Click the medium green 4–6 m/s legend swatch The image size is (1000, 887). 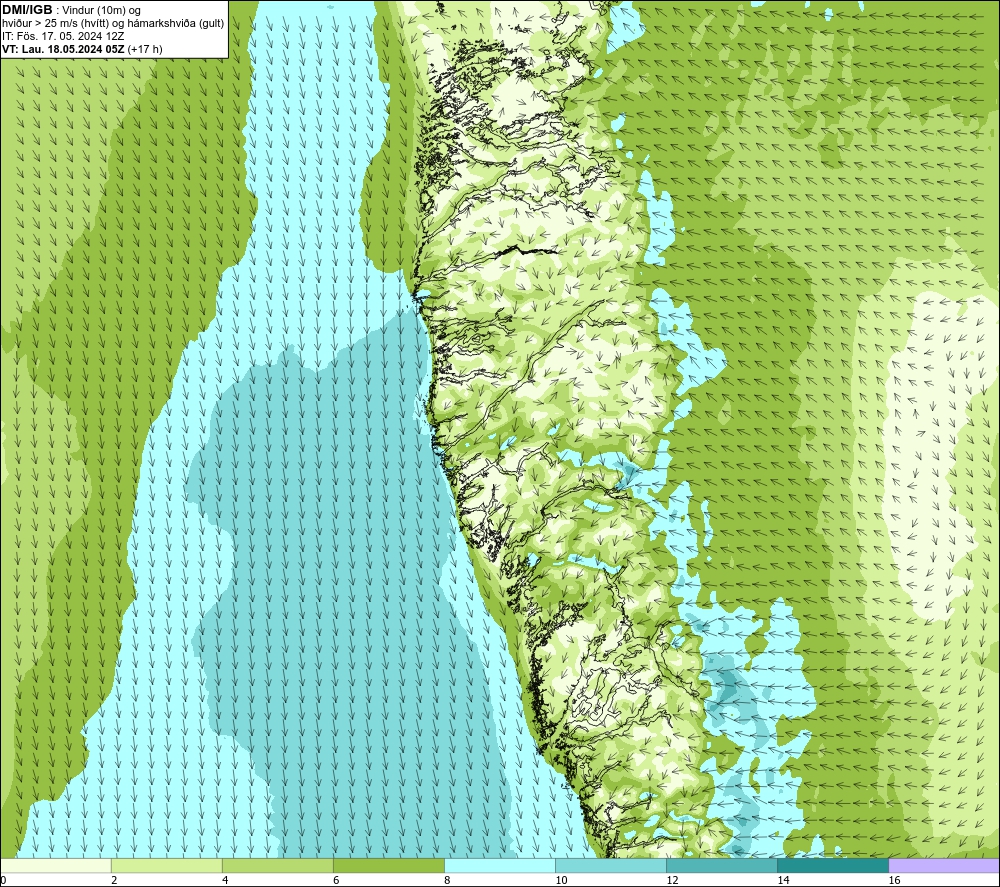(x=278, y=866)
